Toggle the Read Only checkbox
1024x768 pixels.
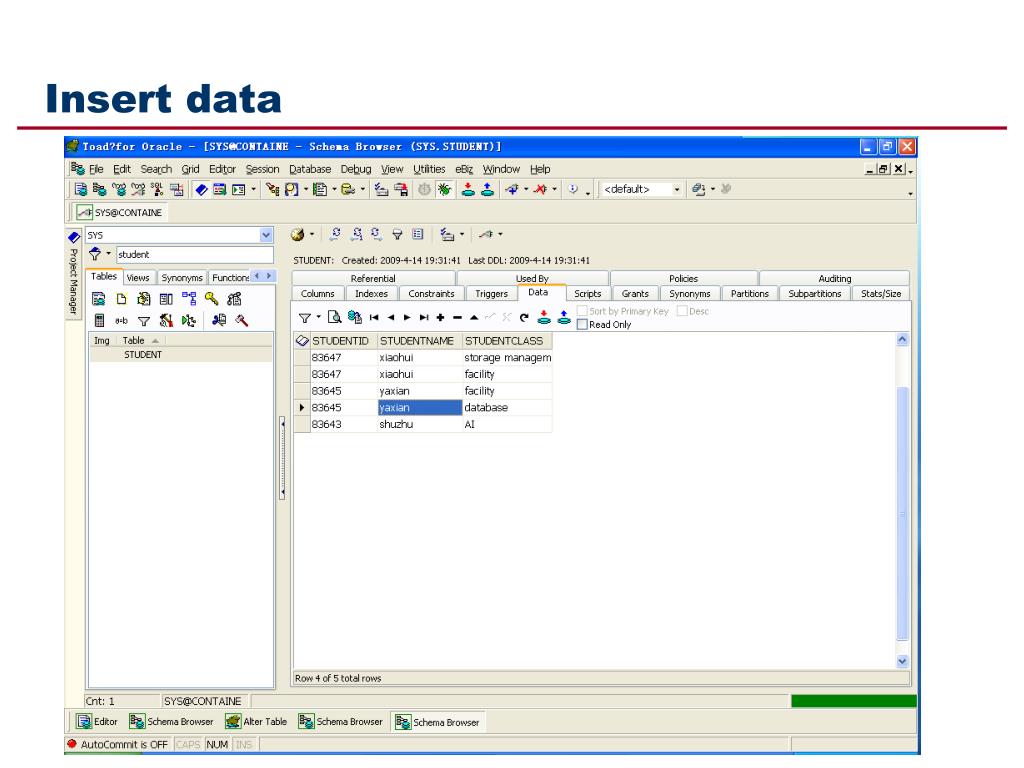tap(583, 325)
